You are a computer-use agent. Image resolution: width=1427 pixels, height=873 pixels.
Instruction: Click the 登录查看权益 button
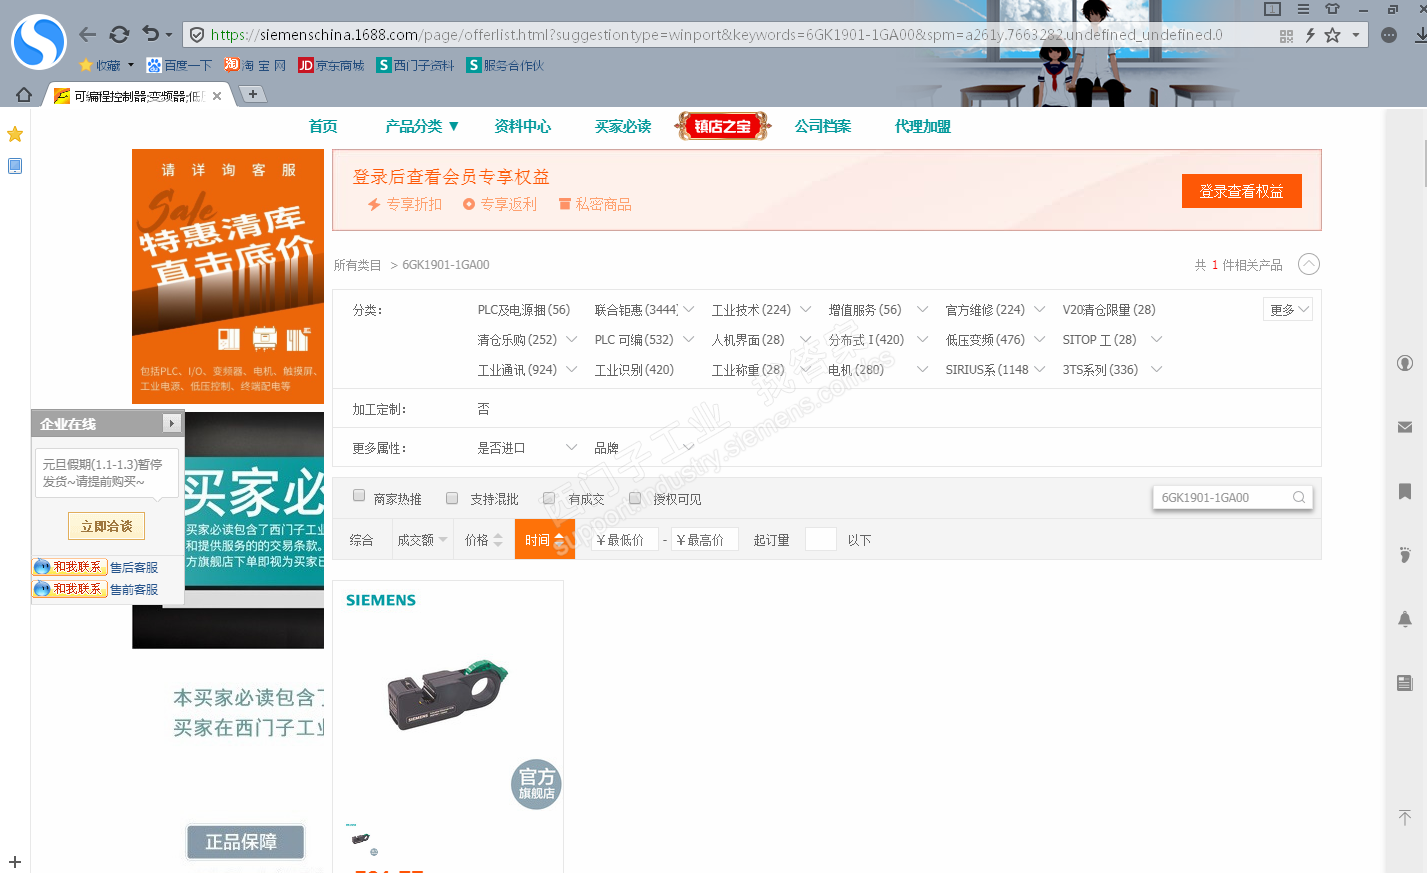[x=1241, y=191]
